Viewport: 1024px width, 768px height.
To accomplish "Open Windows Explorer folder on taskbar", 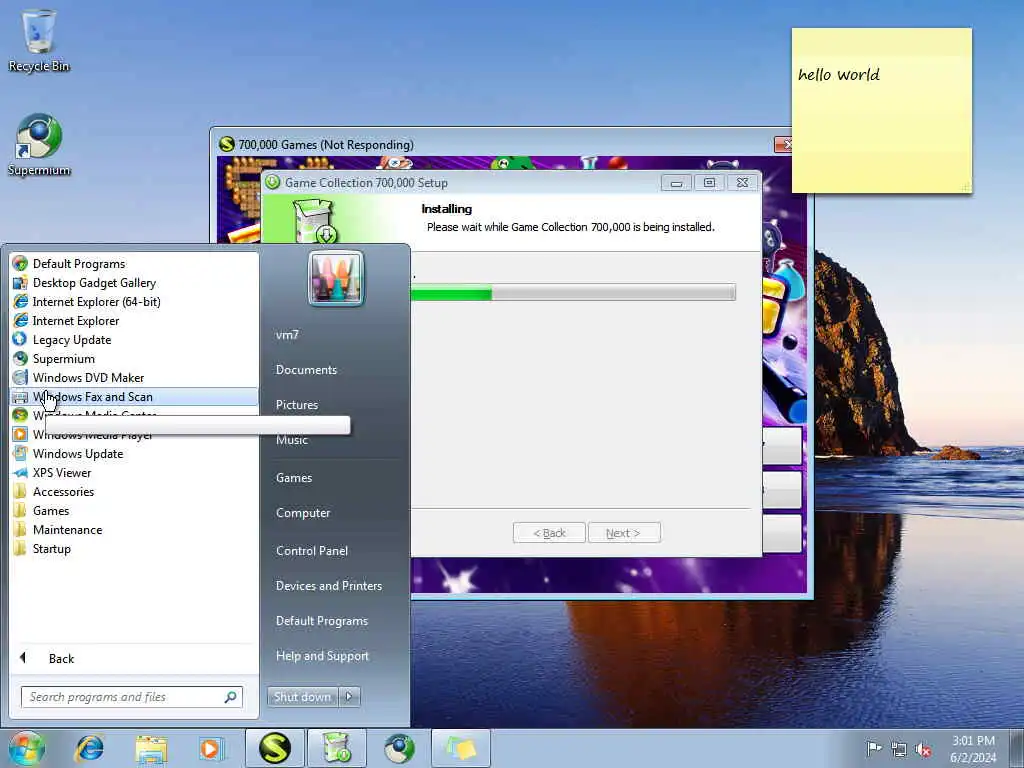I will point(152,748).
